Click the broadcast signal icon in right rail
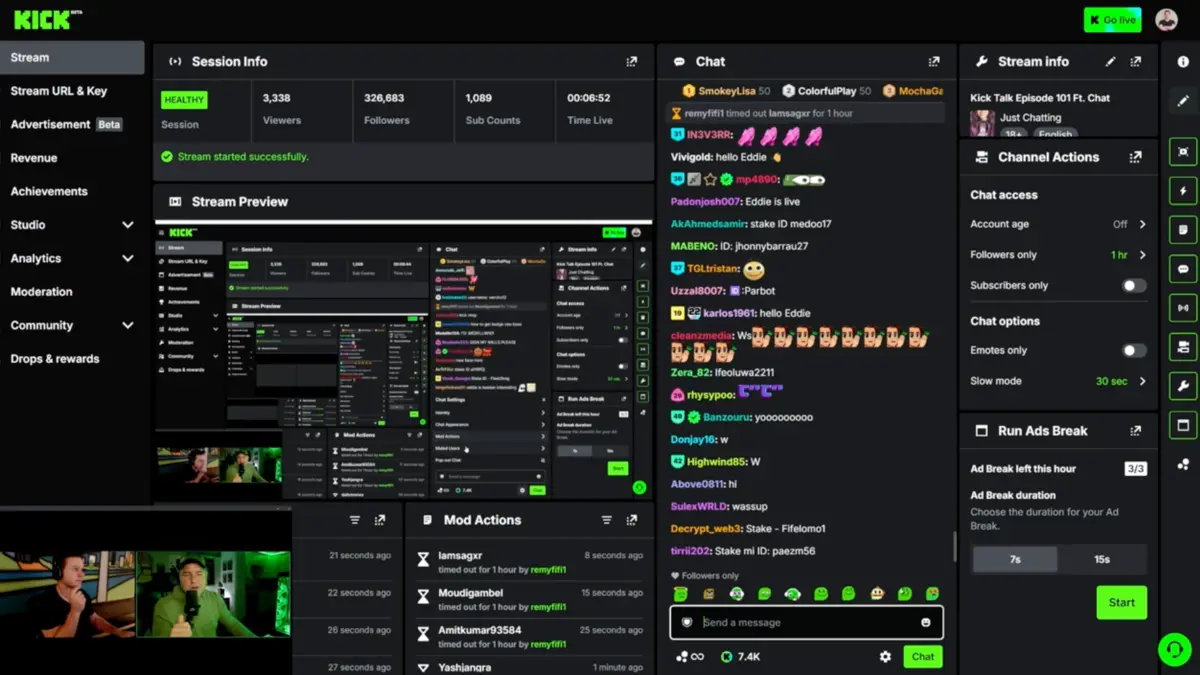This screenshot has width=1200, height=675. (x=1183, y=308)
